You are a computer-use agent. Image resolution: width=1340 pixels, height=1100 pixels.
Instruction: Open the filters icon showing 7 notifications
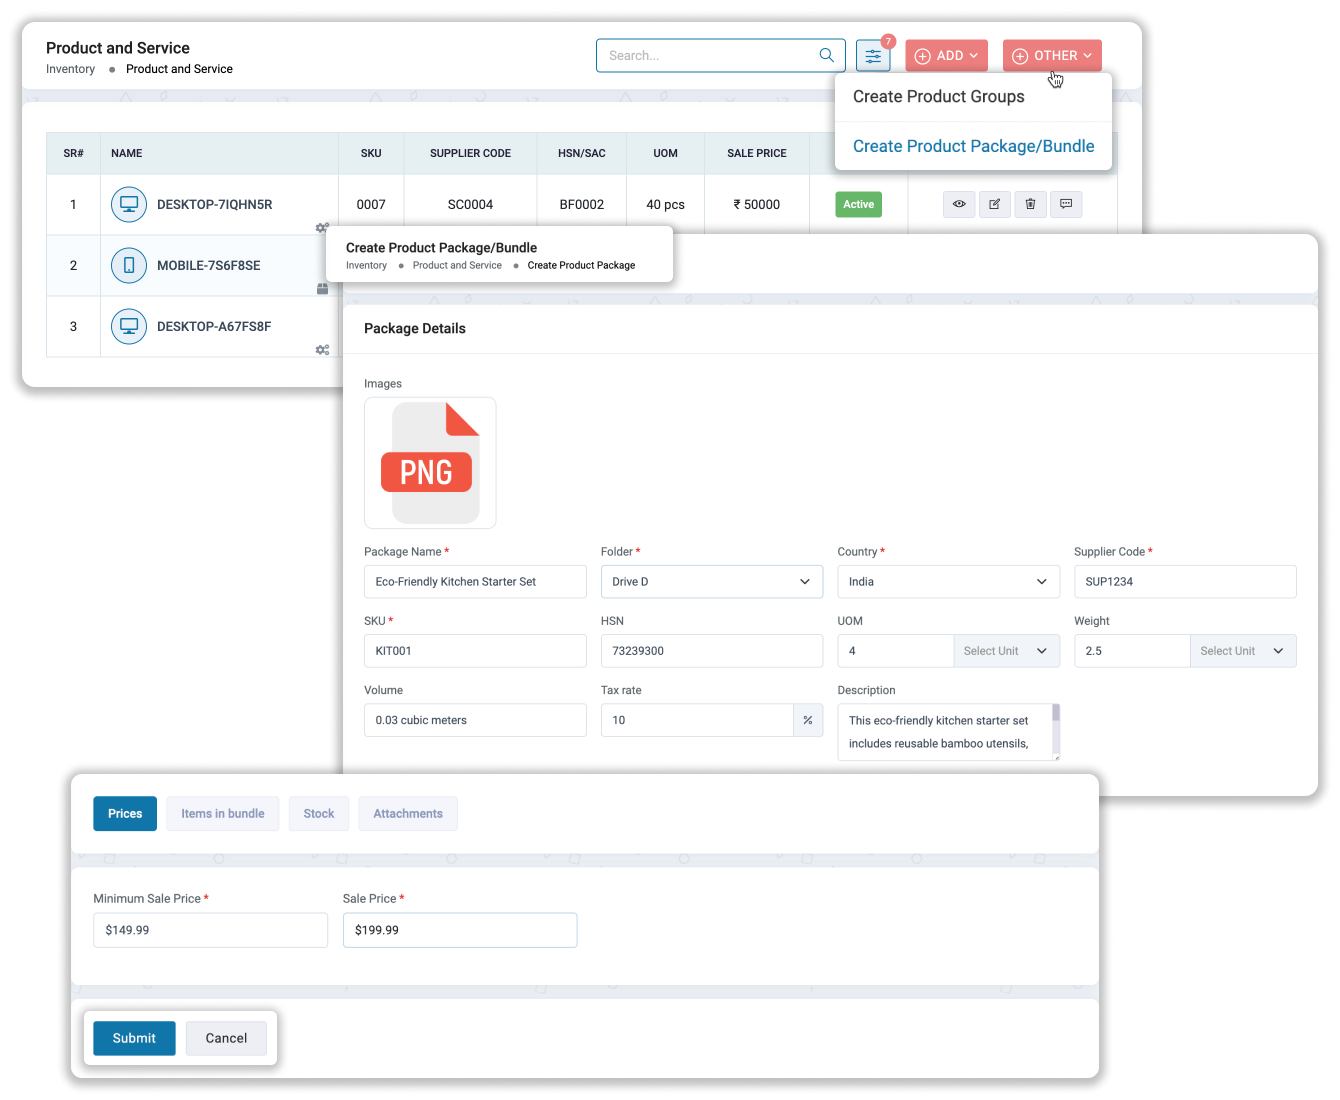(x=872, y=55)
